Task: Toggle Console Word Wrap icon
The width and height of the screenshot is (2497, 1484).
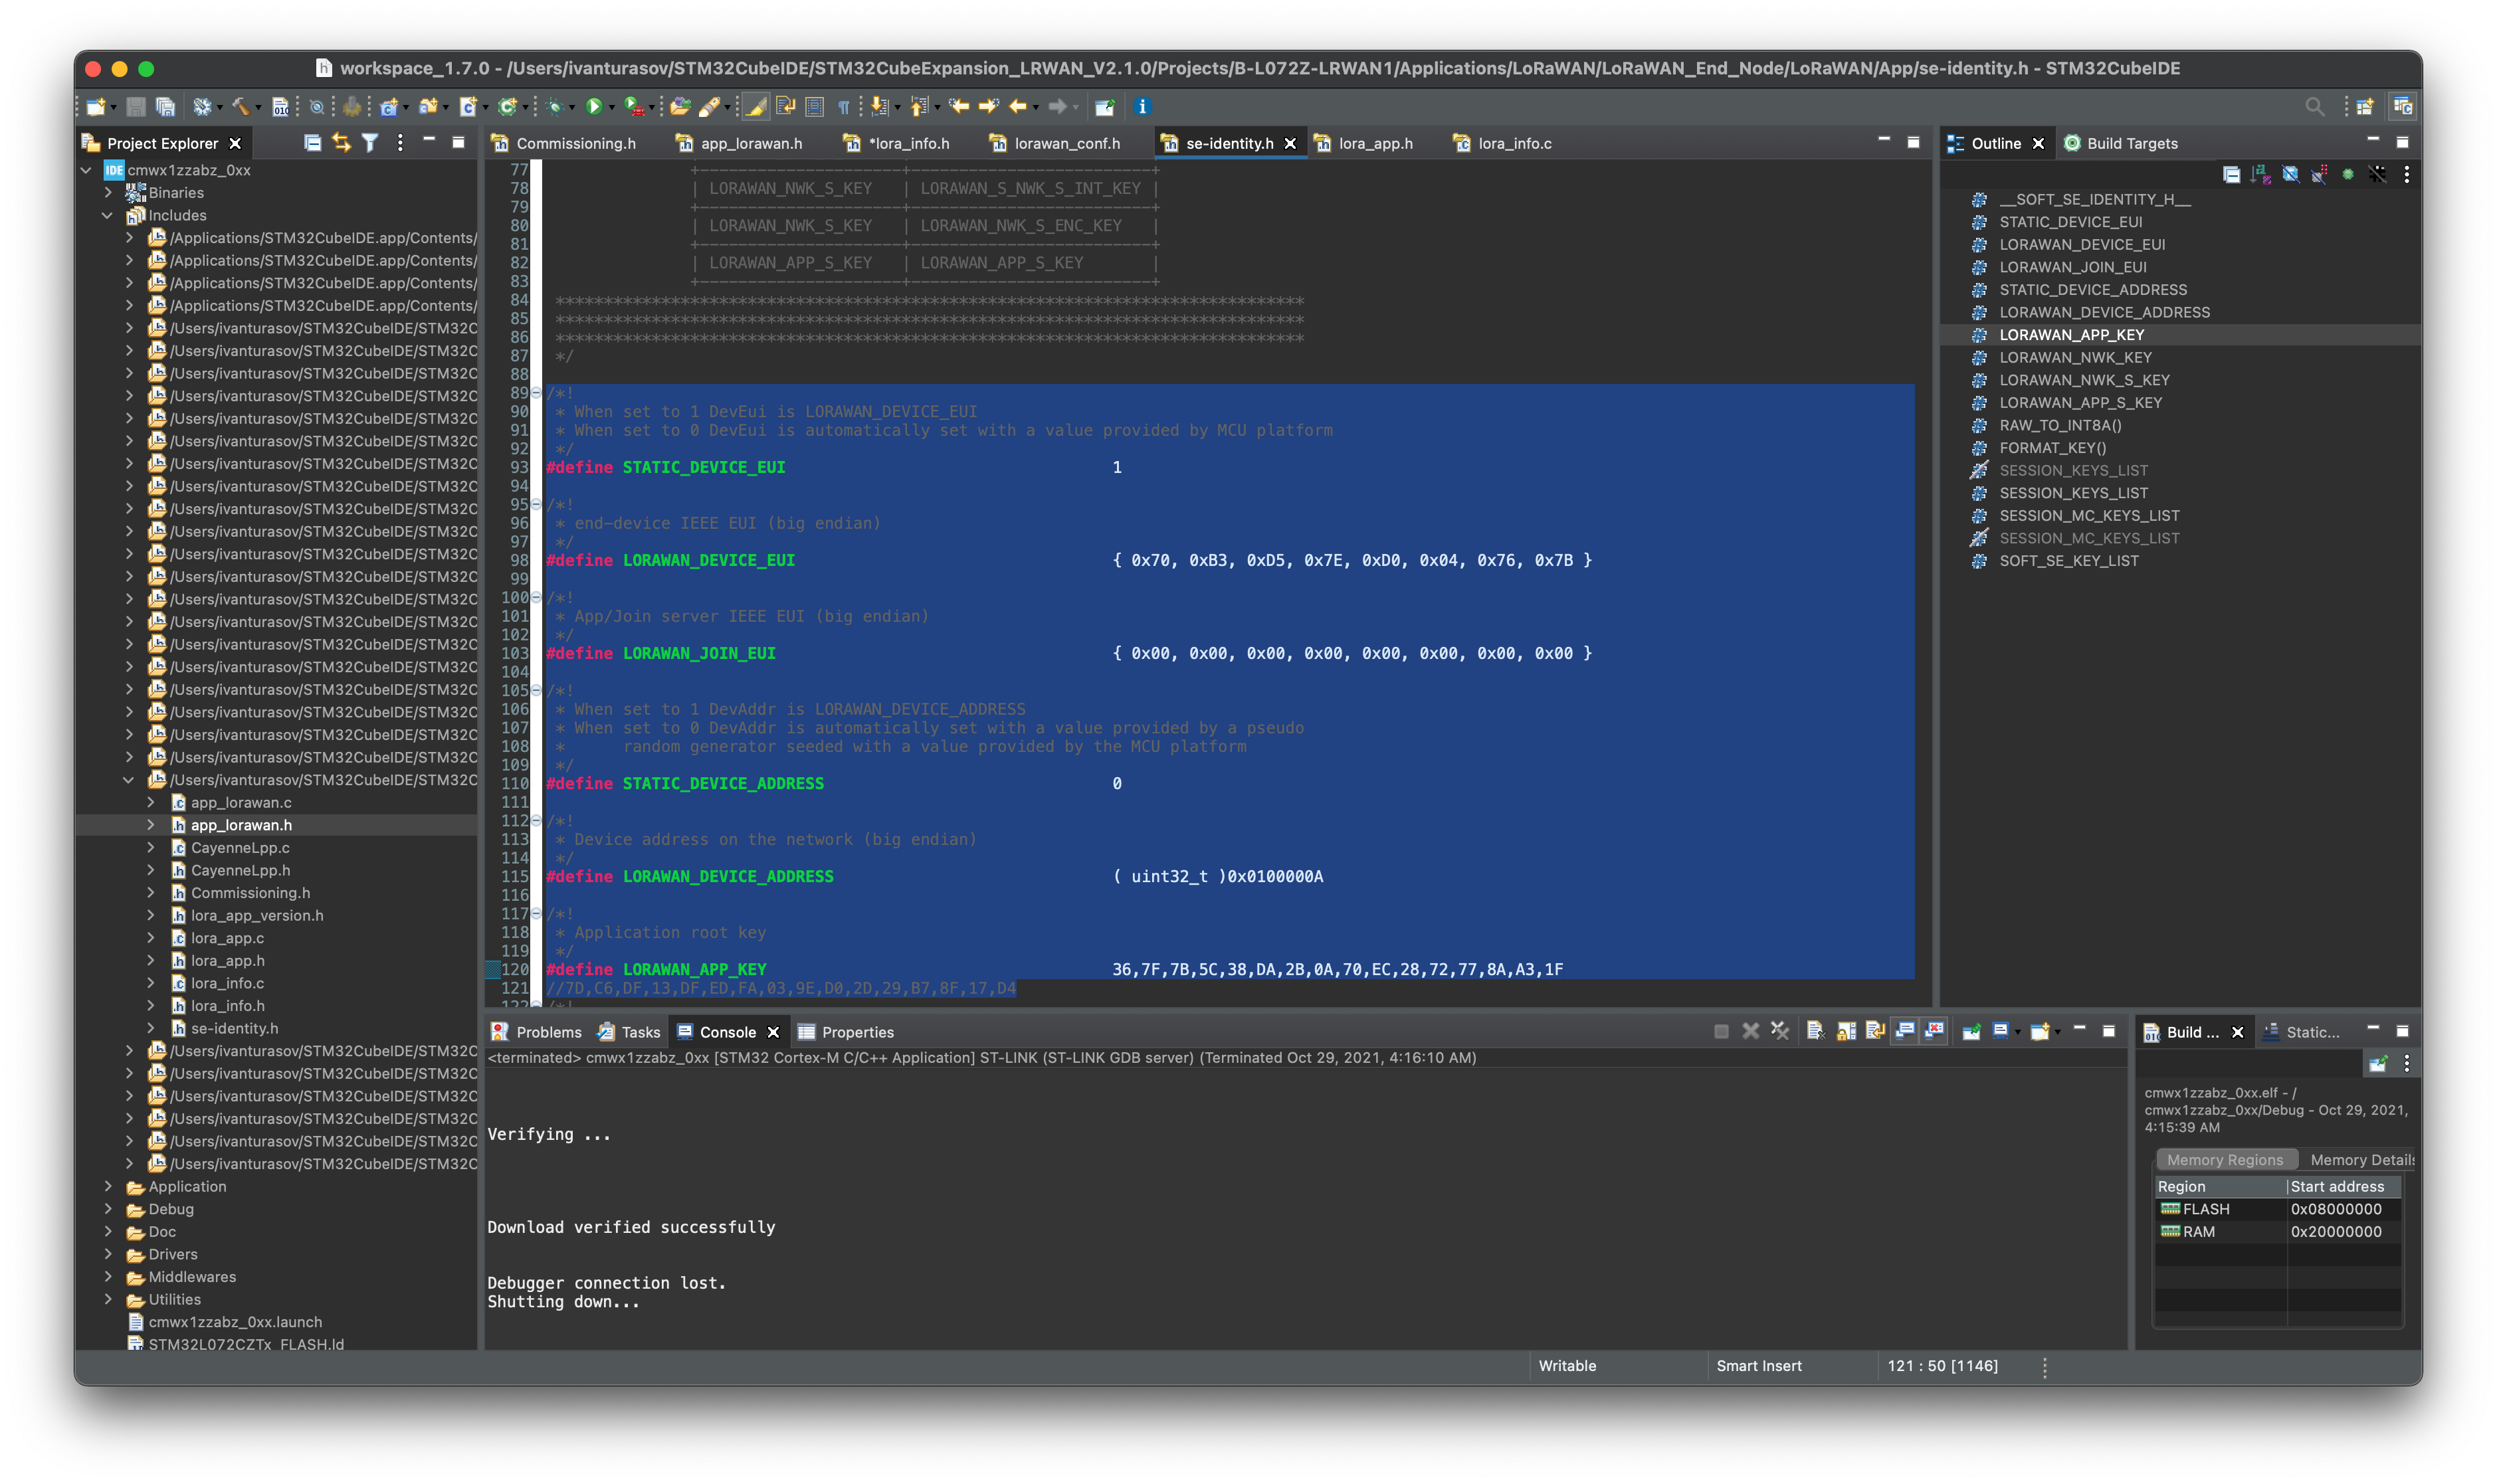Action: (1875, 1031)
